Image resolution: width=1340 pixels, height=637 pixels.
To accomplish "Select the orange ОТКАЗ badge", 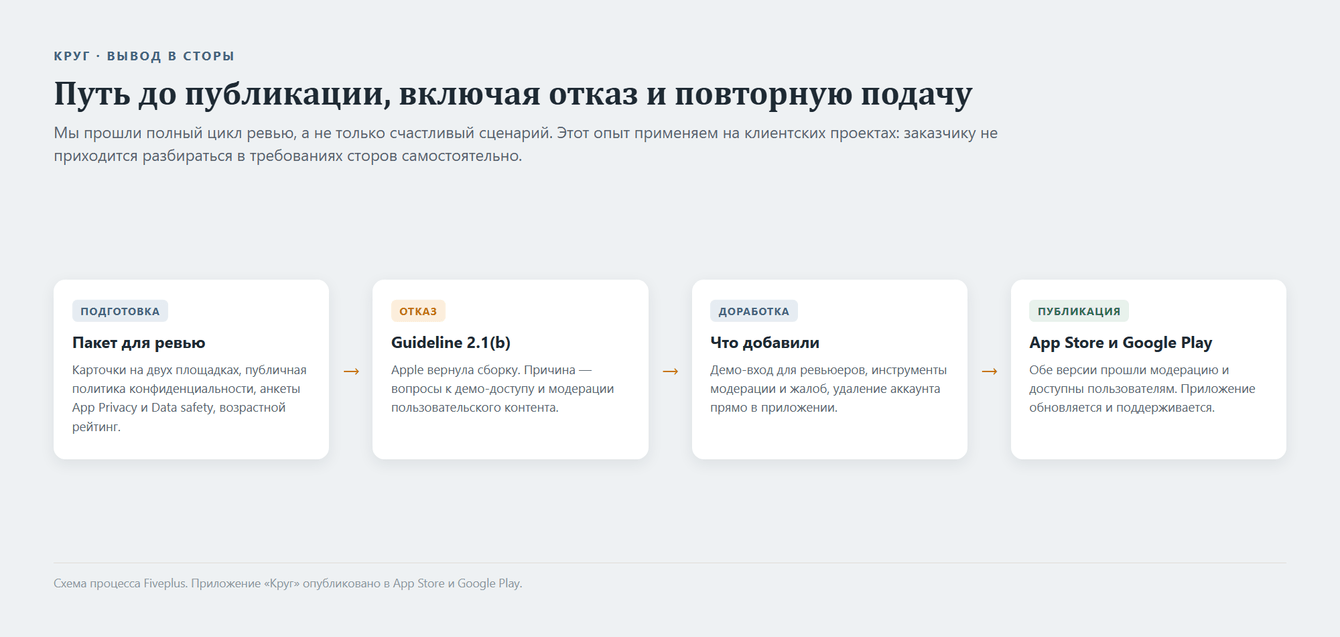I will pos(418,311).
